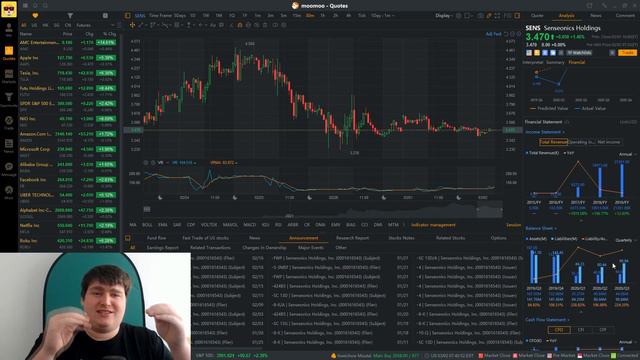Image resolution: width=640 pixels, height=360 pixels.
Task: Toggle the magnet snap tool
Action: click(x=240, y=25)
